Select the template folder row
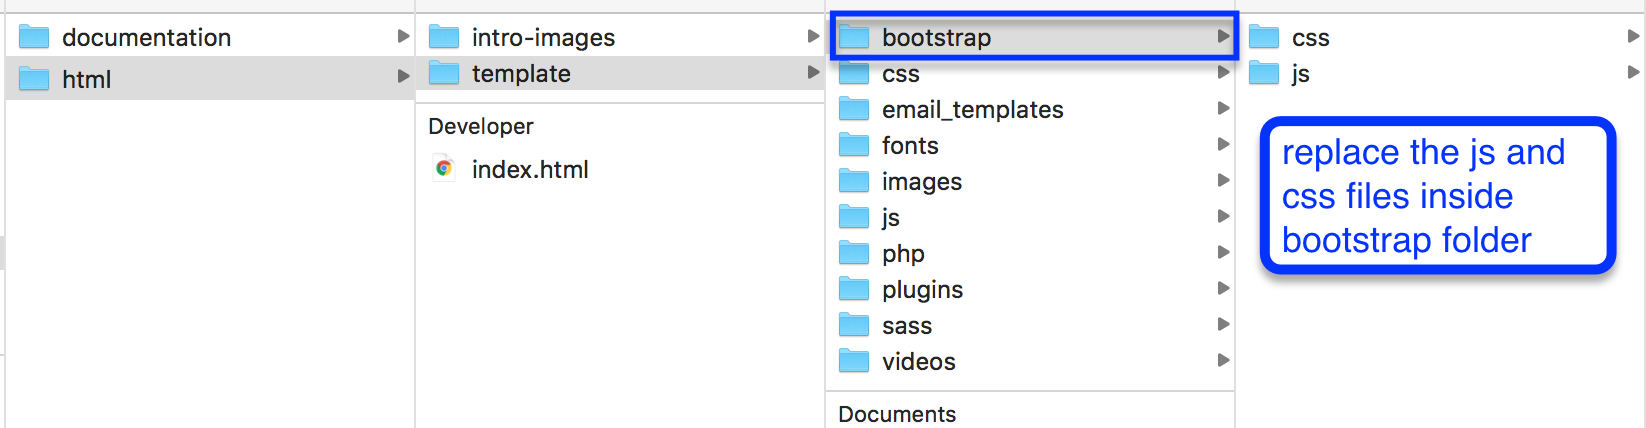 click(620, 74)
